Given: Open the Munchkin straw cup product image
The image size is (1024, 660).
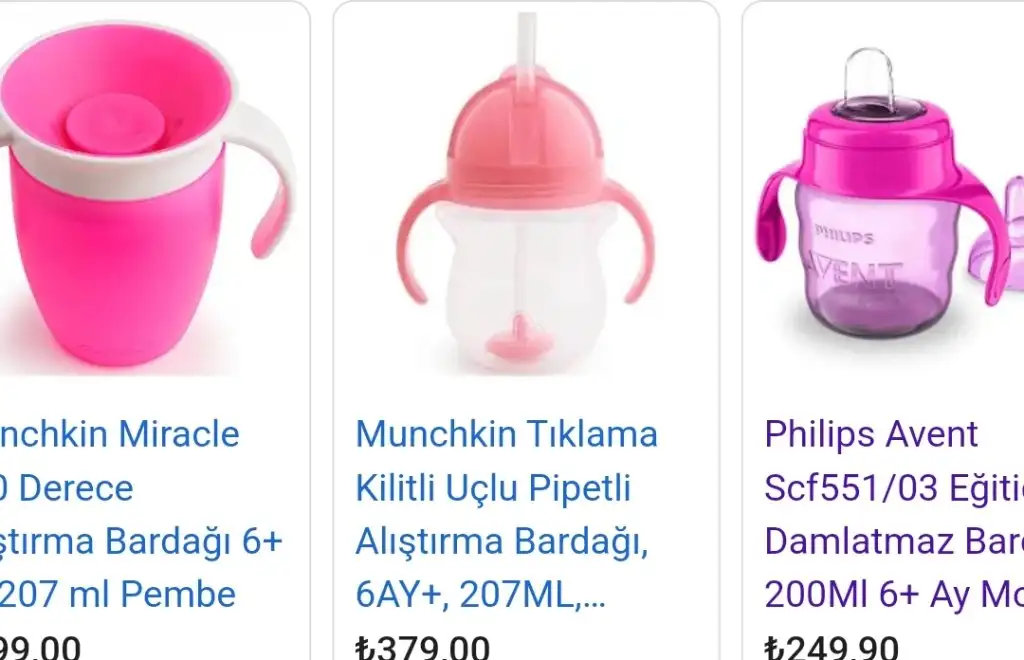Looking at the screenshot, I should point(526,194).
